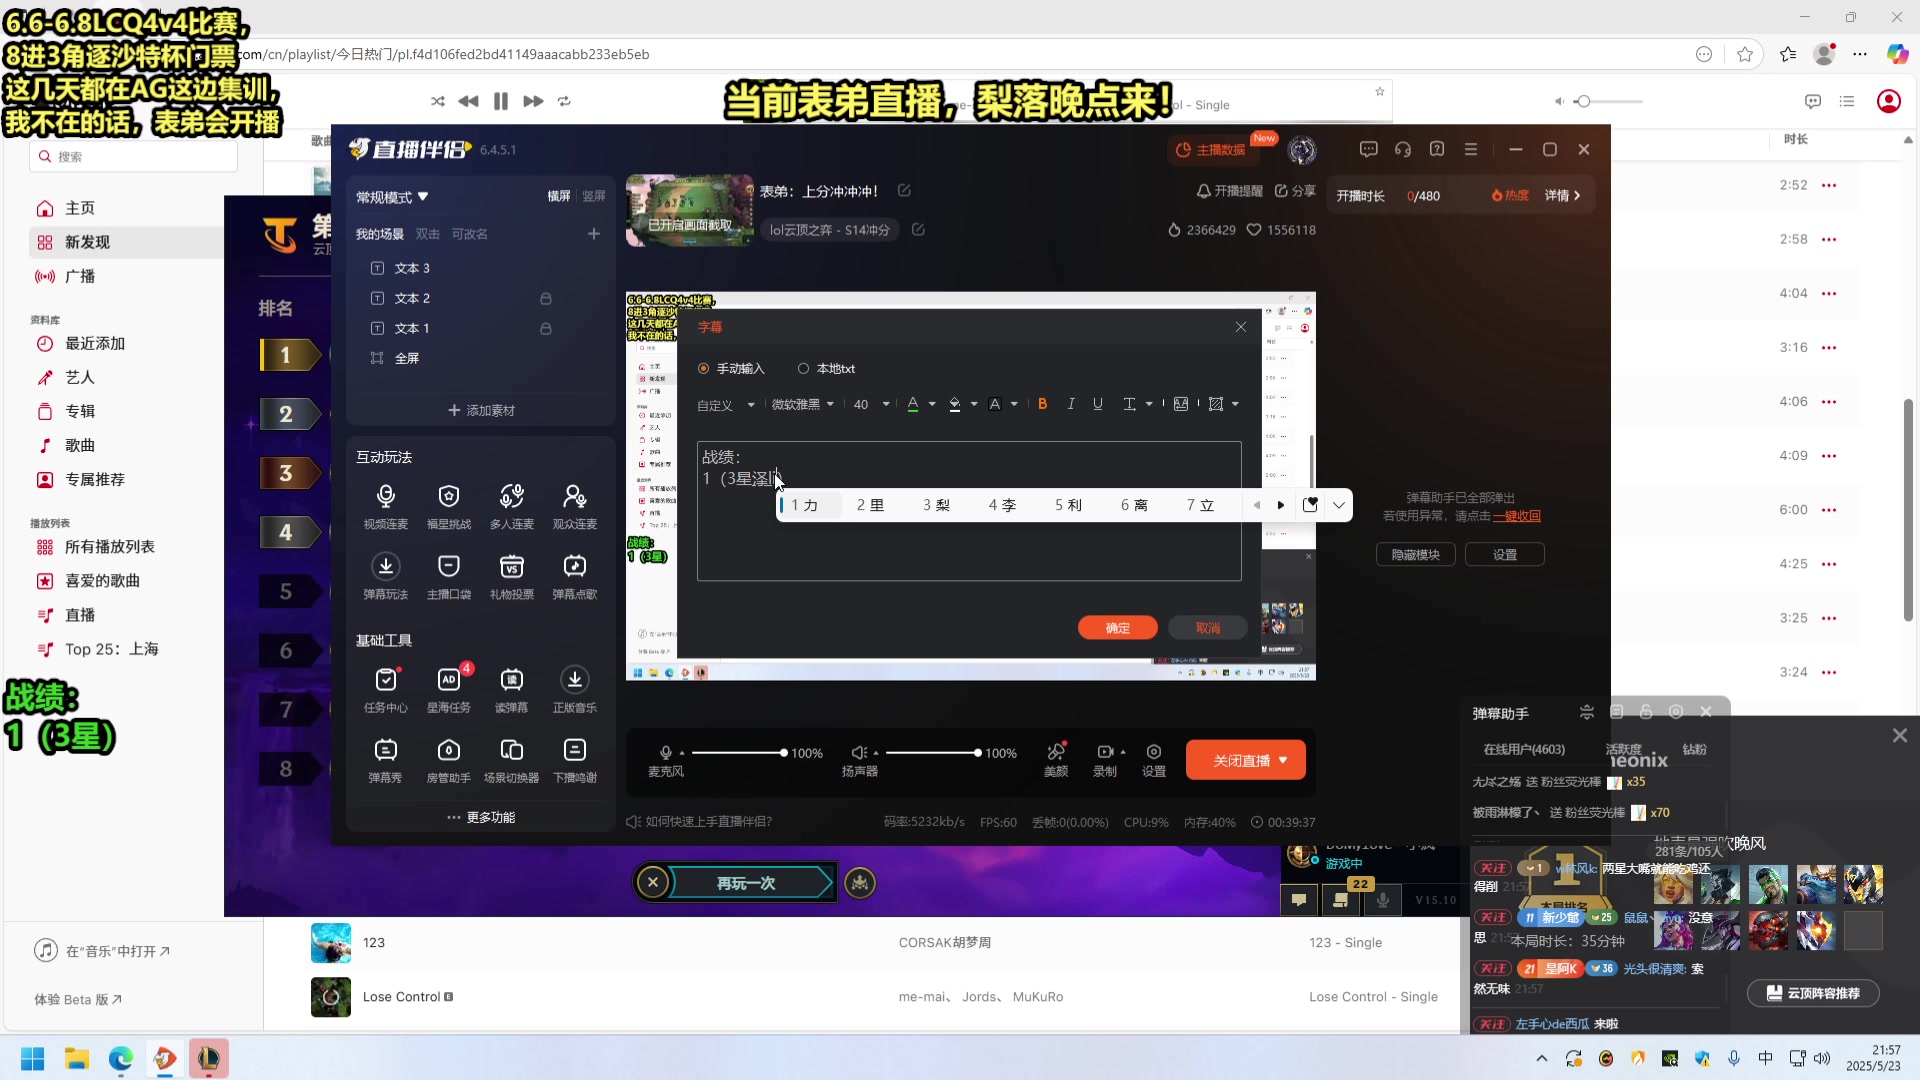
Task: Toggle lock on 文本 2 layer
Action: 546,299
